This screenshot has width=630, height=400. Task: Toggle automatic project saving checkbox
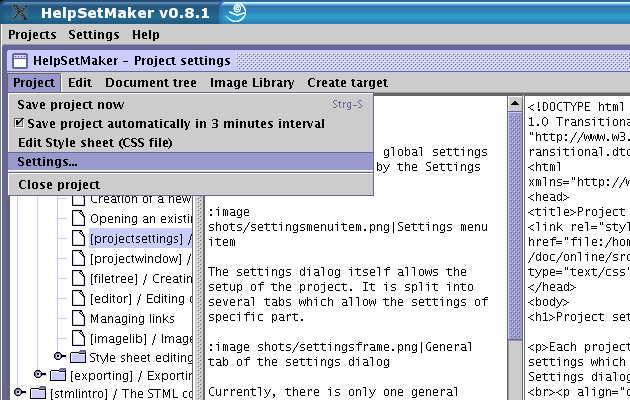(x=19, y=123)
